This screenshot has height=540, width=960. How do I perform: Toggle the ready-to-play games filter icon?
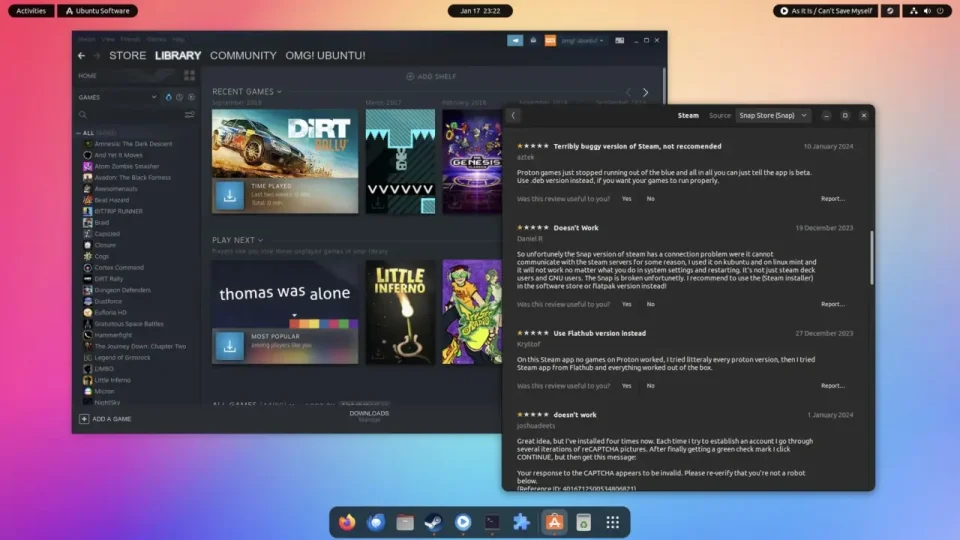[x=168, y=97]
